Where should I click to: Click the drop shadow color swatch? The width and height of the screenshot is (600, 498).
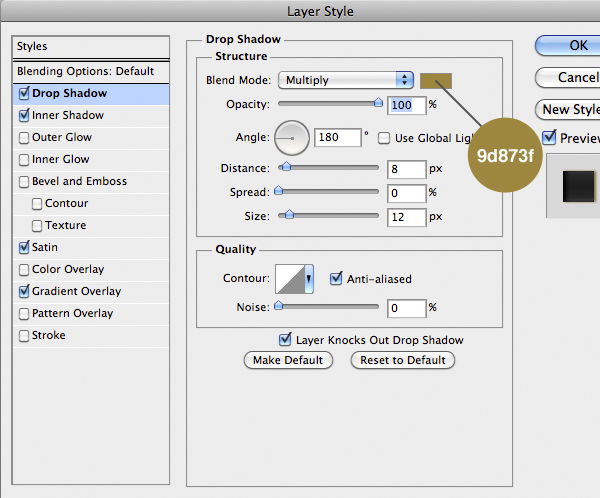tap(436, 80)
